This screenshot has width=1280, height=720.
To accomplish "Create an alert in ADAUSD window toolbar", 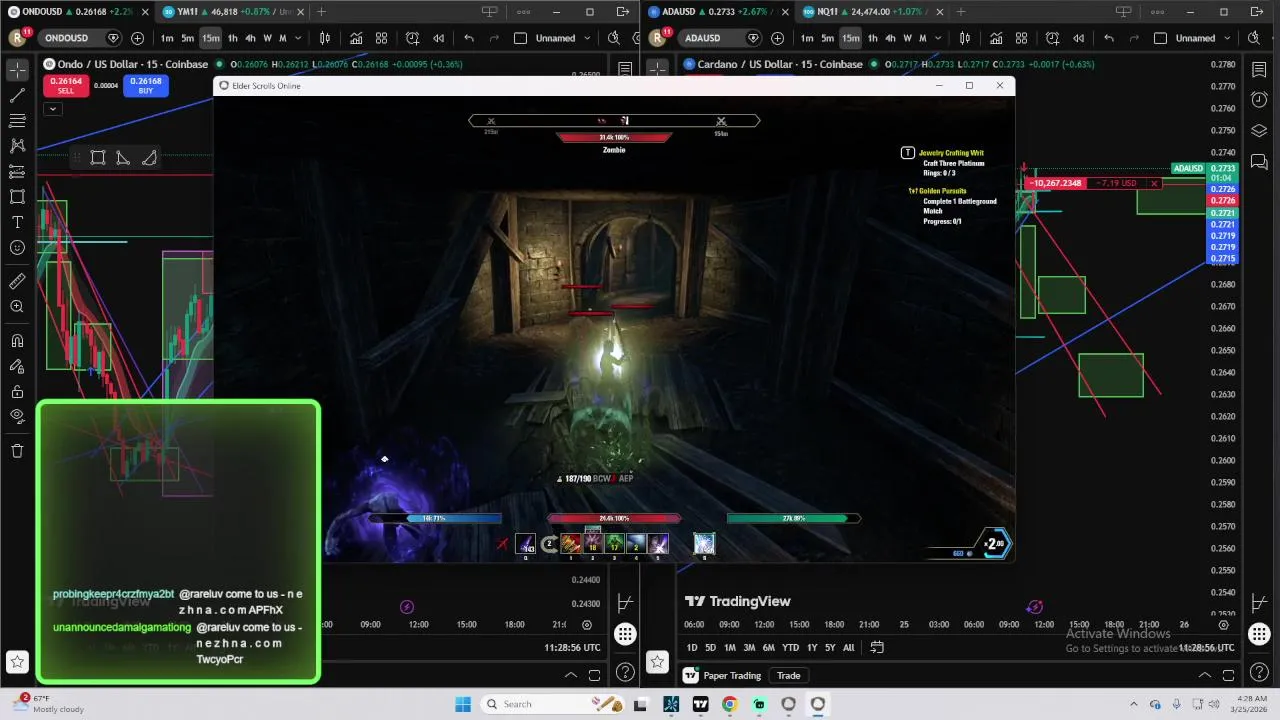I will coord(1052,38).
